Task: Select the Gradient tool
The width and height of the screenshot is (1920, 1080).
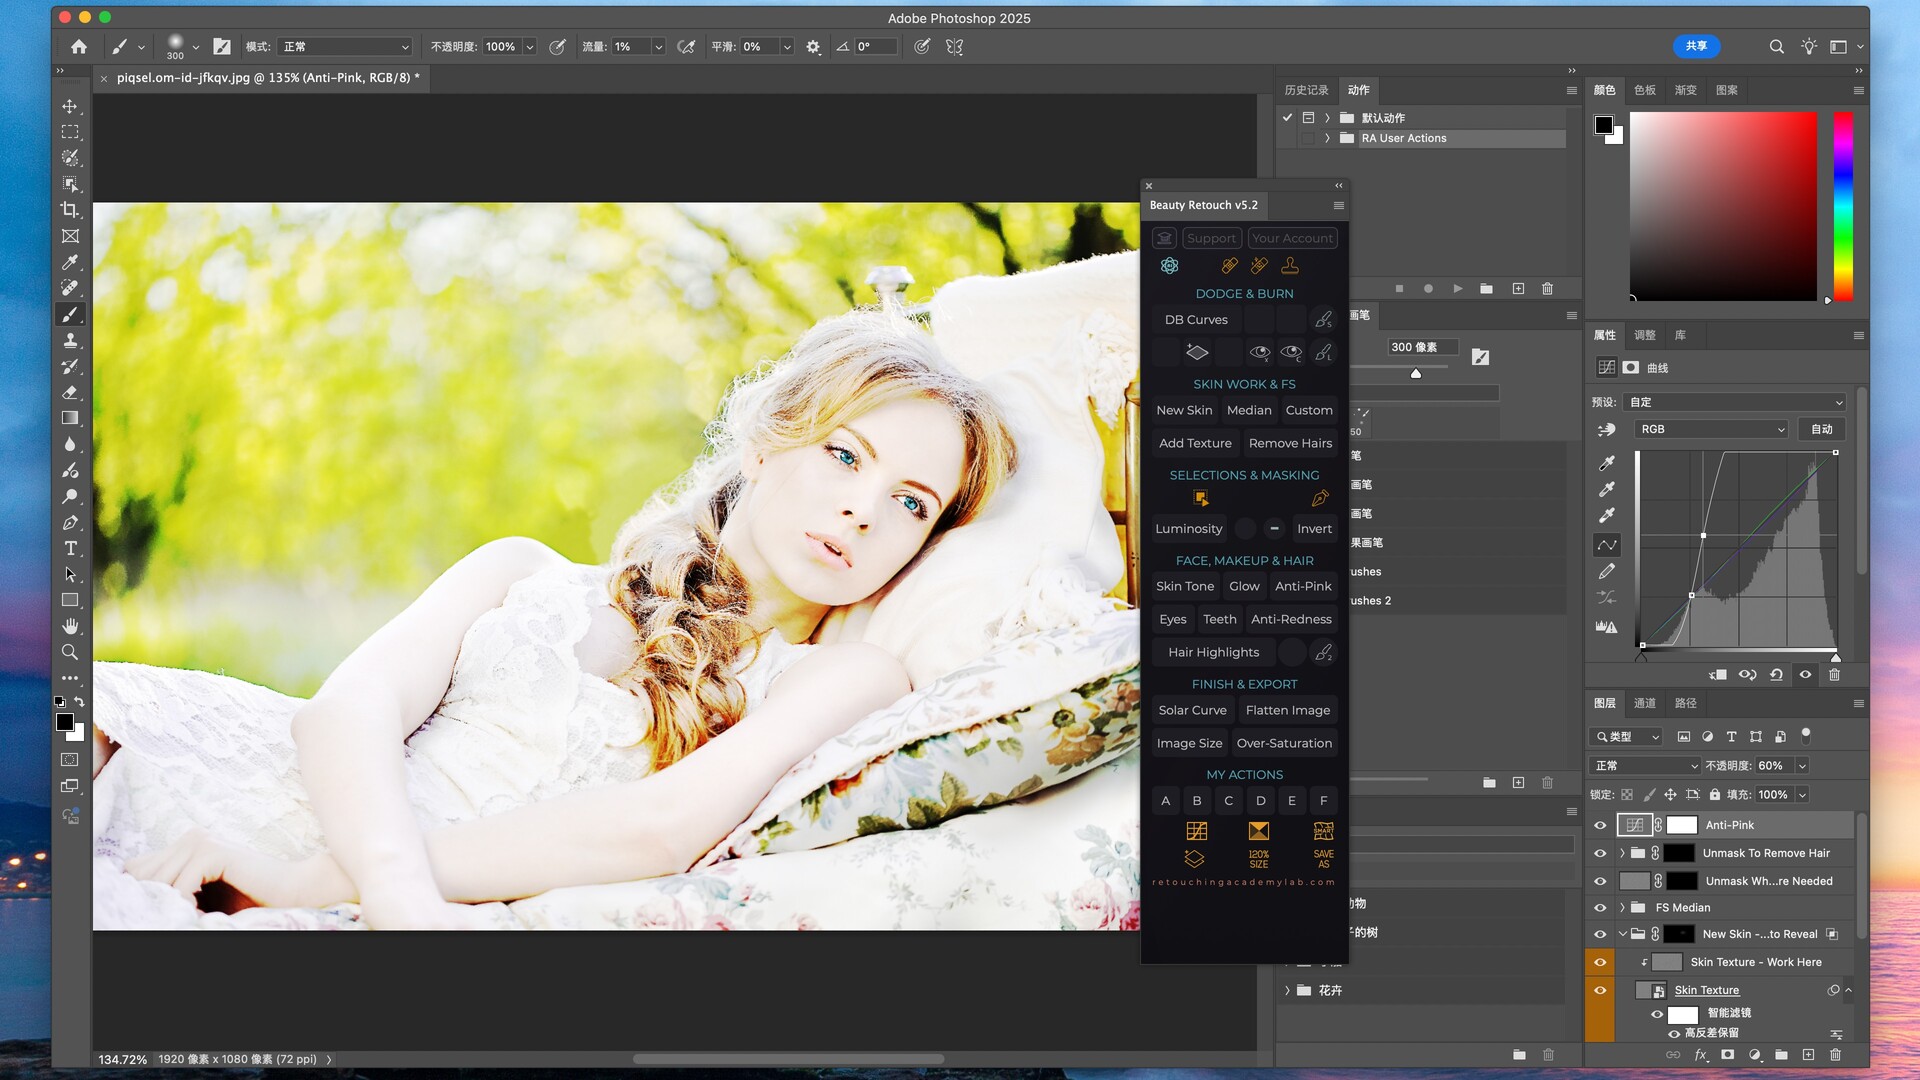Action: click(70, 419)
